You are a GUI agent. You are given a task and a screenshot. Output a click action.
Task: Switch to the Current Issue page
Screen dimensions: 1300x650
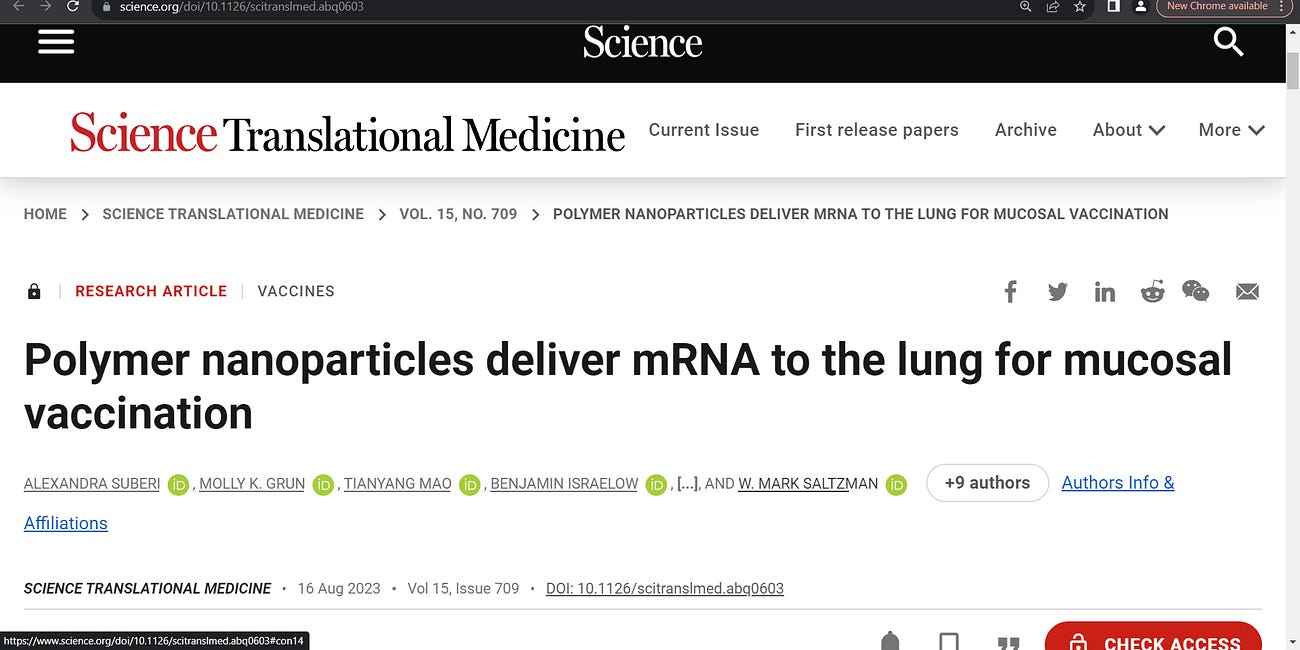pyautogui.click(x=704, y=130)
